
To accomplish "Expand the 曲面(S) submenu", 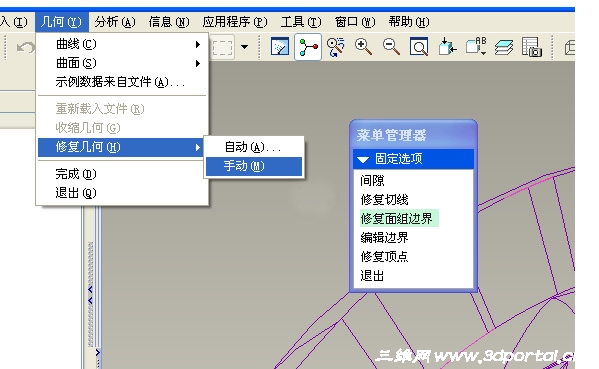I will click(122, 63).
